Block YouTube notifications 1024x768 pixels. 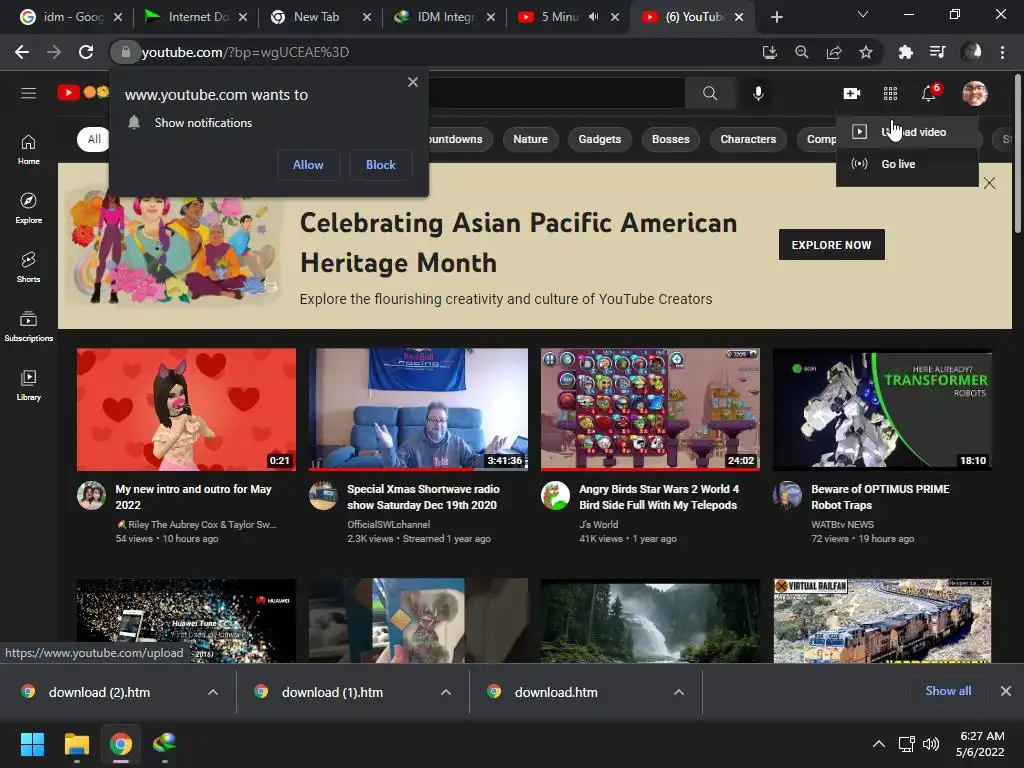(381, 165)
